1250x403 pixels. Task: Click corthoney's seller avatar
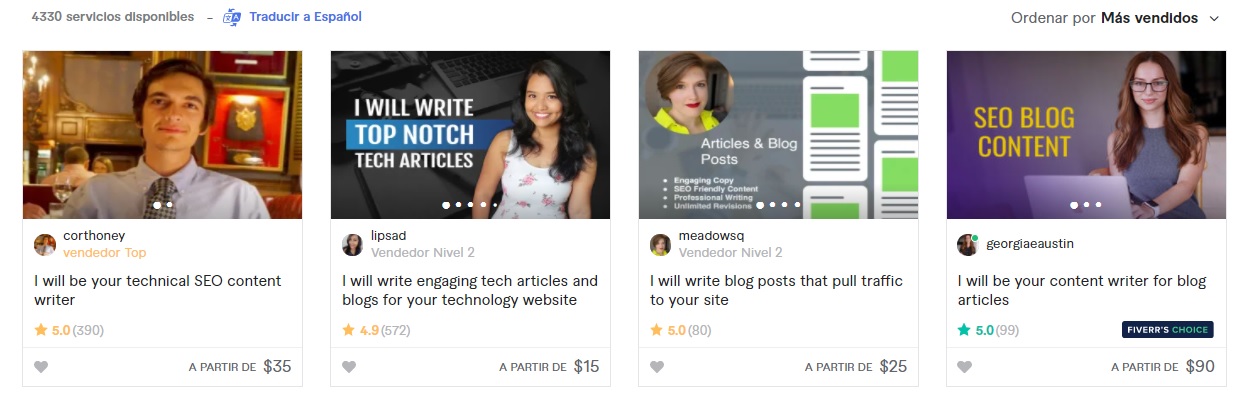45,245
